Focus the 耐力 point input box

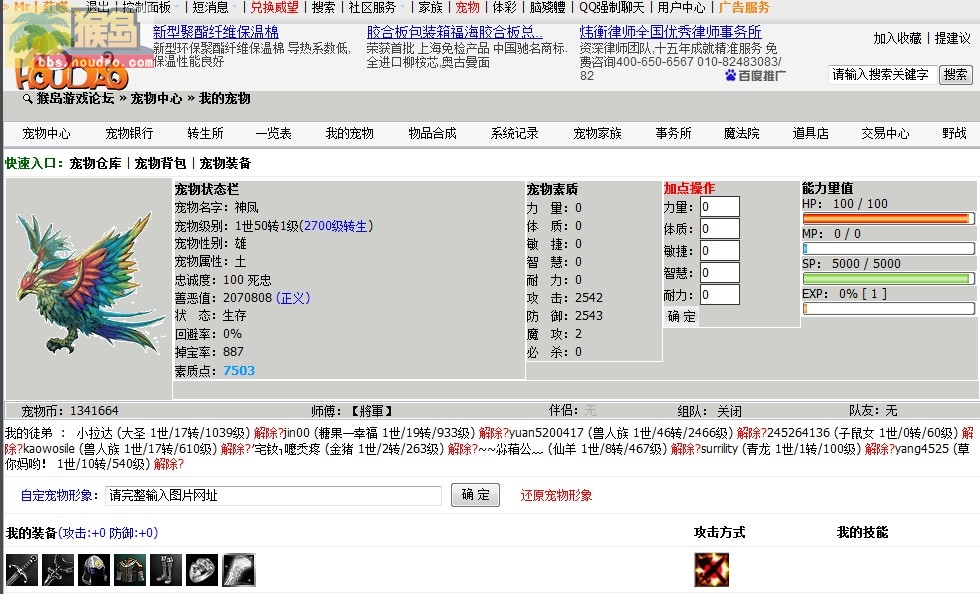[x=719, y=294]
